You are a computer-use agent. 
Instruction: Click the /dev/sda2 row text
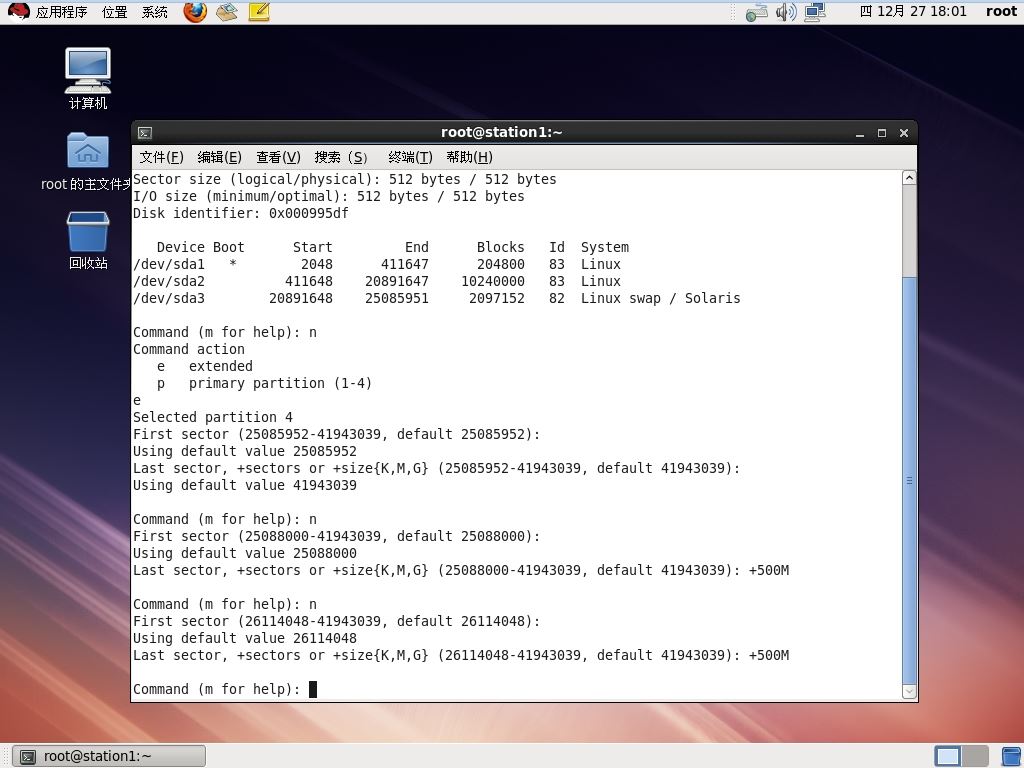377,281
